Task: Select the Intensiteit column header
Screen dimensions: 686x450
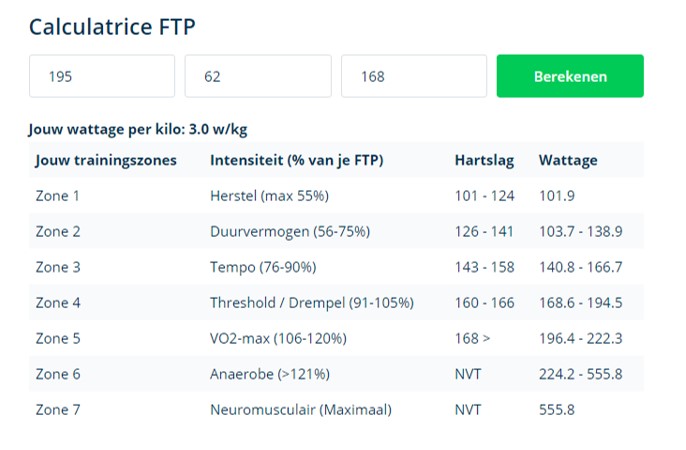Action: (x=296, y=160)
